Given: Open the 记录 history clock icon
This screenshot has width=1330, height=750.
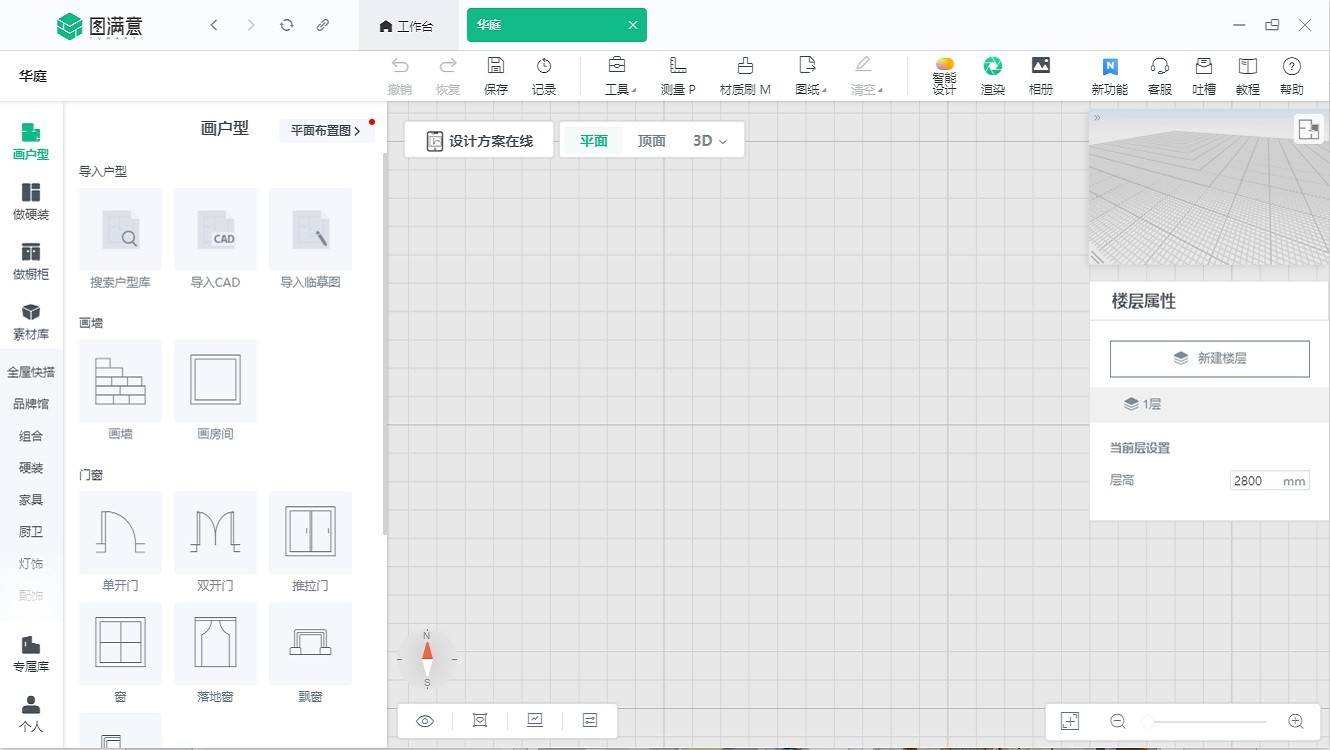Looking at the screenshot, I should coord(544,66).
